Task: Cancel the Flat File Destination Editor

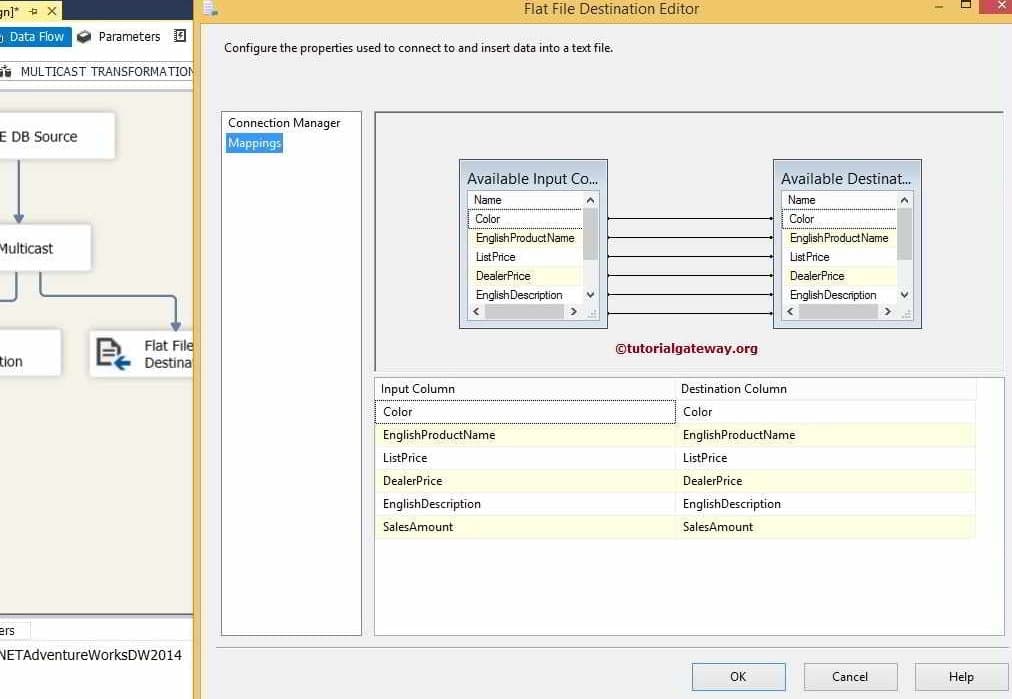Action: [850, 676]
